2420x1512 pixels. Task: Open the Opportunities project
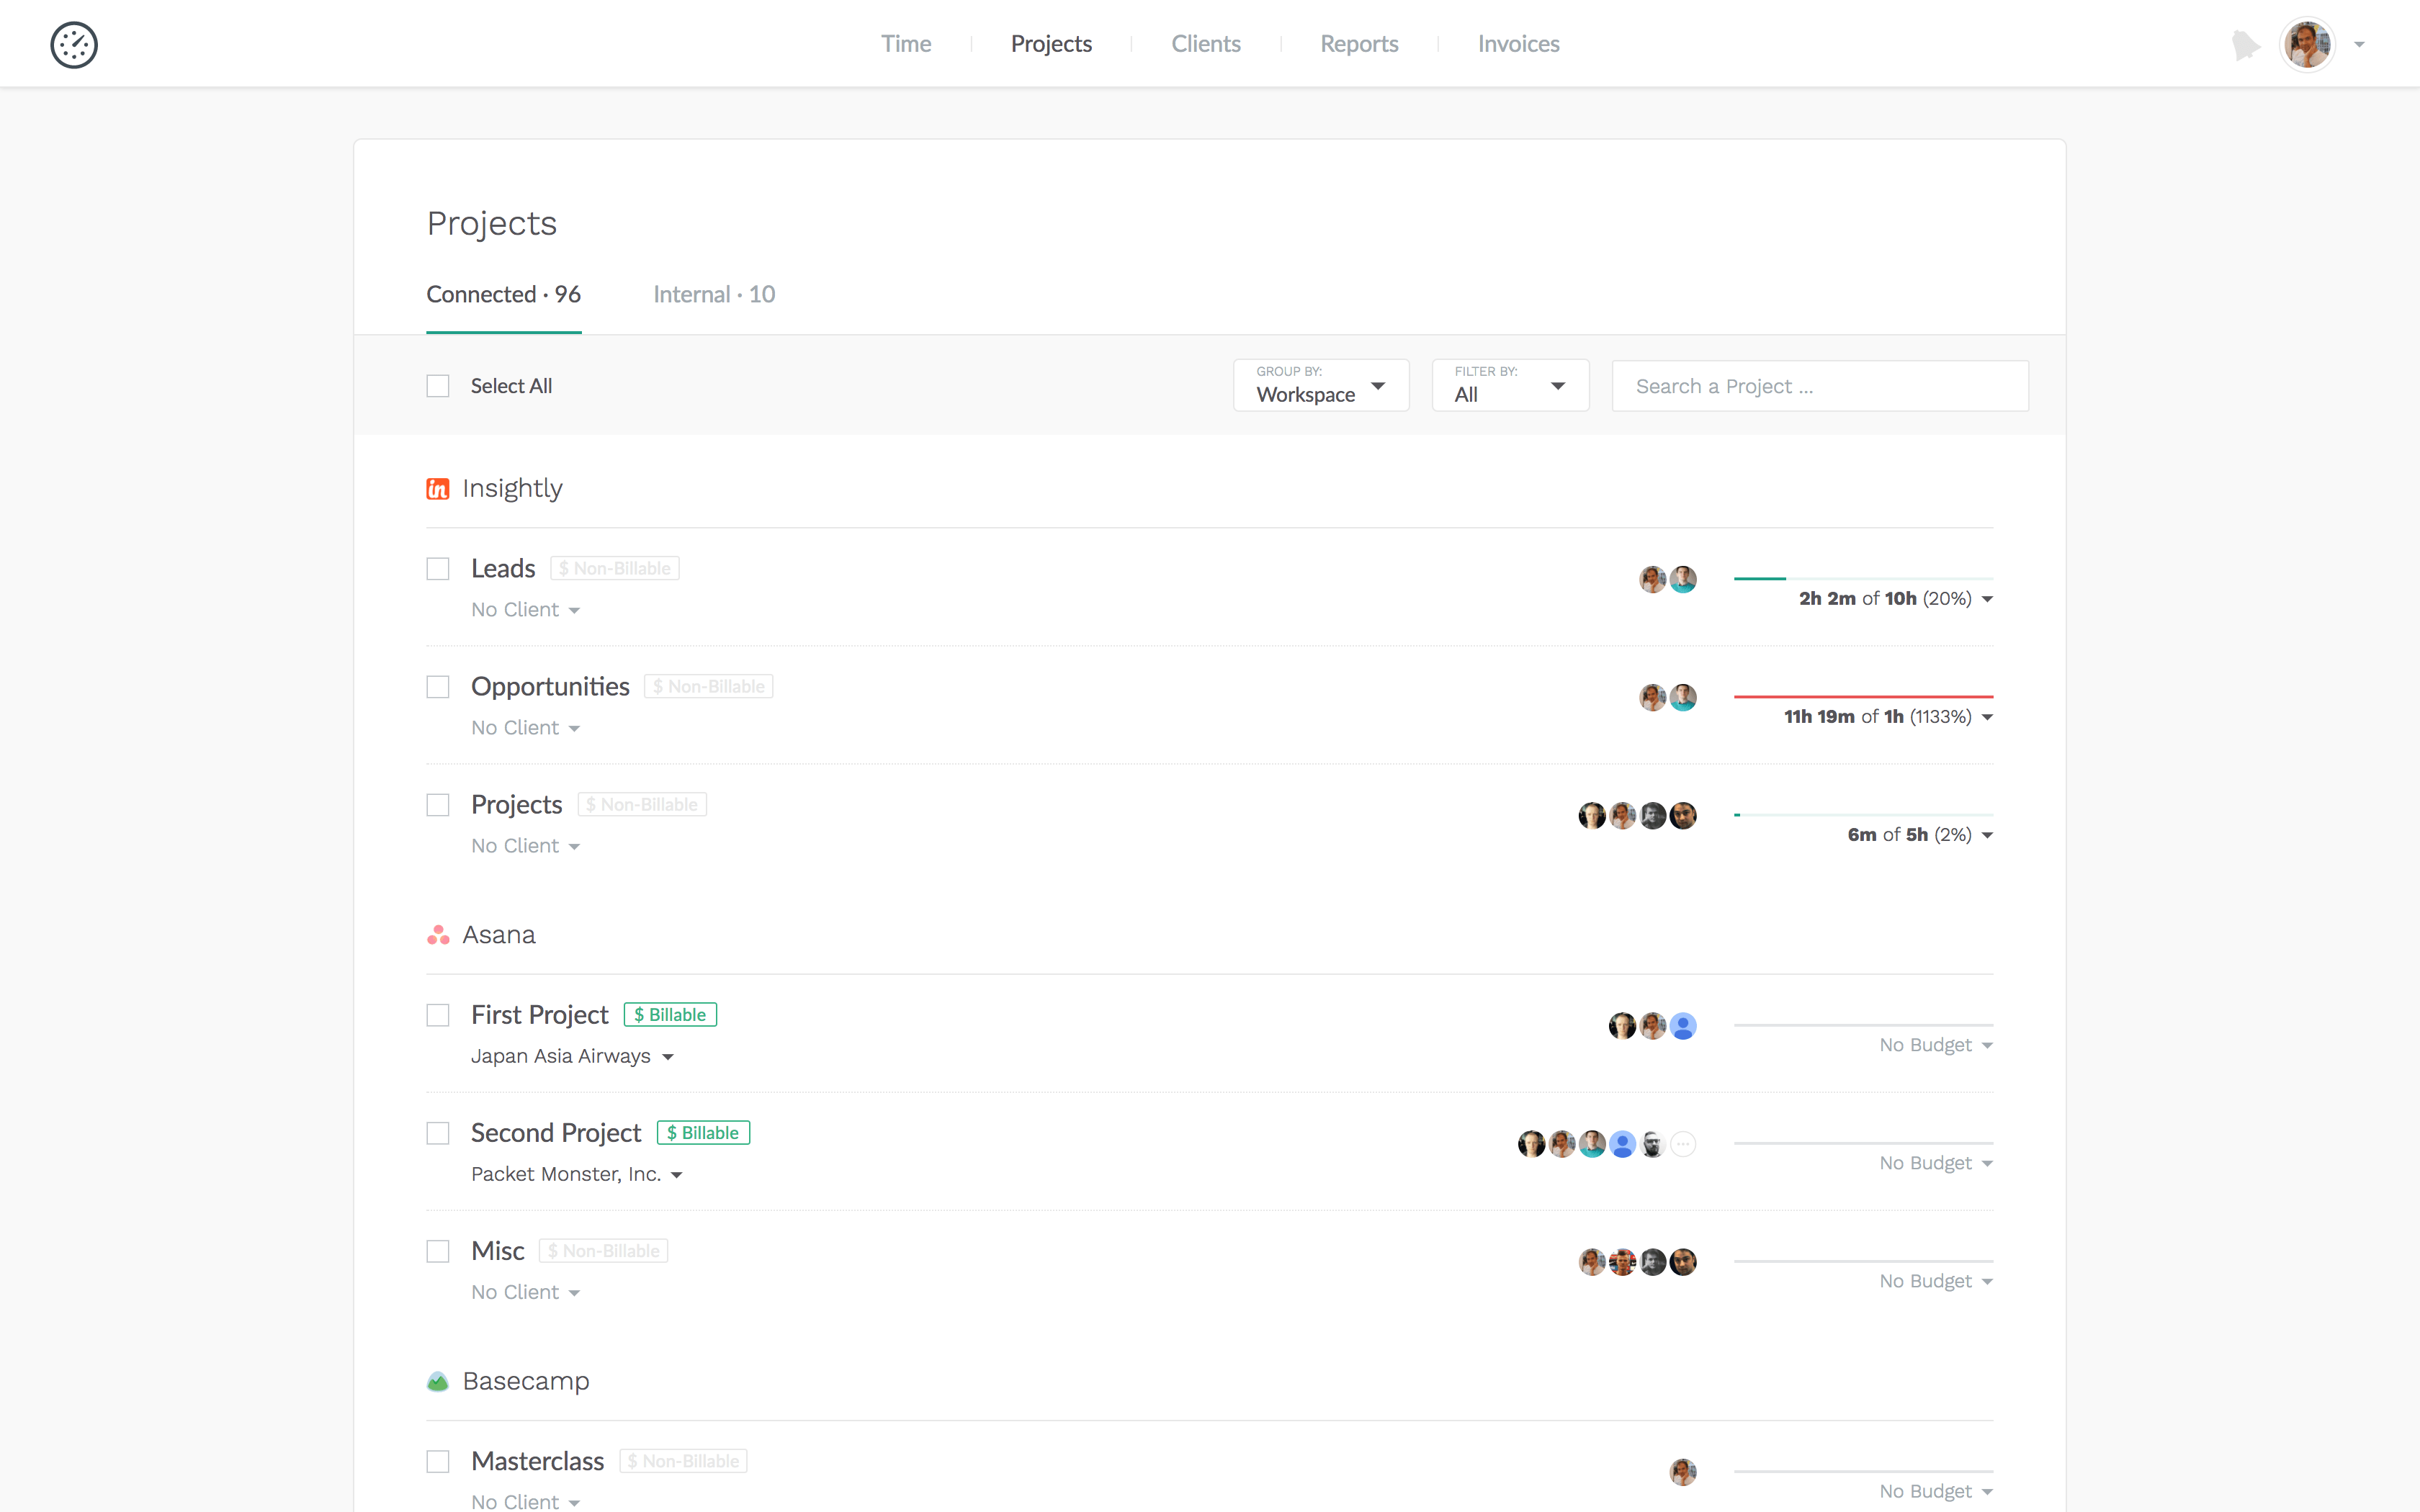[x=550, y=686]
